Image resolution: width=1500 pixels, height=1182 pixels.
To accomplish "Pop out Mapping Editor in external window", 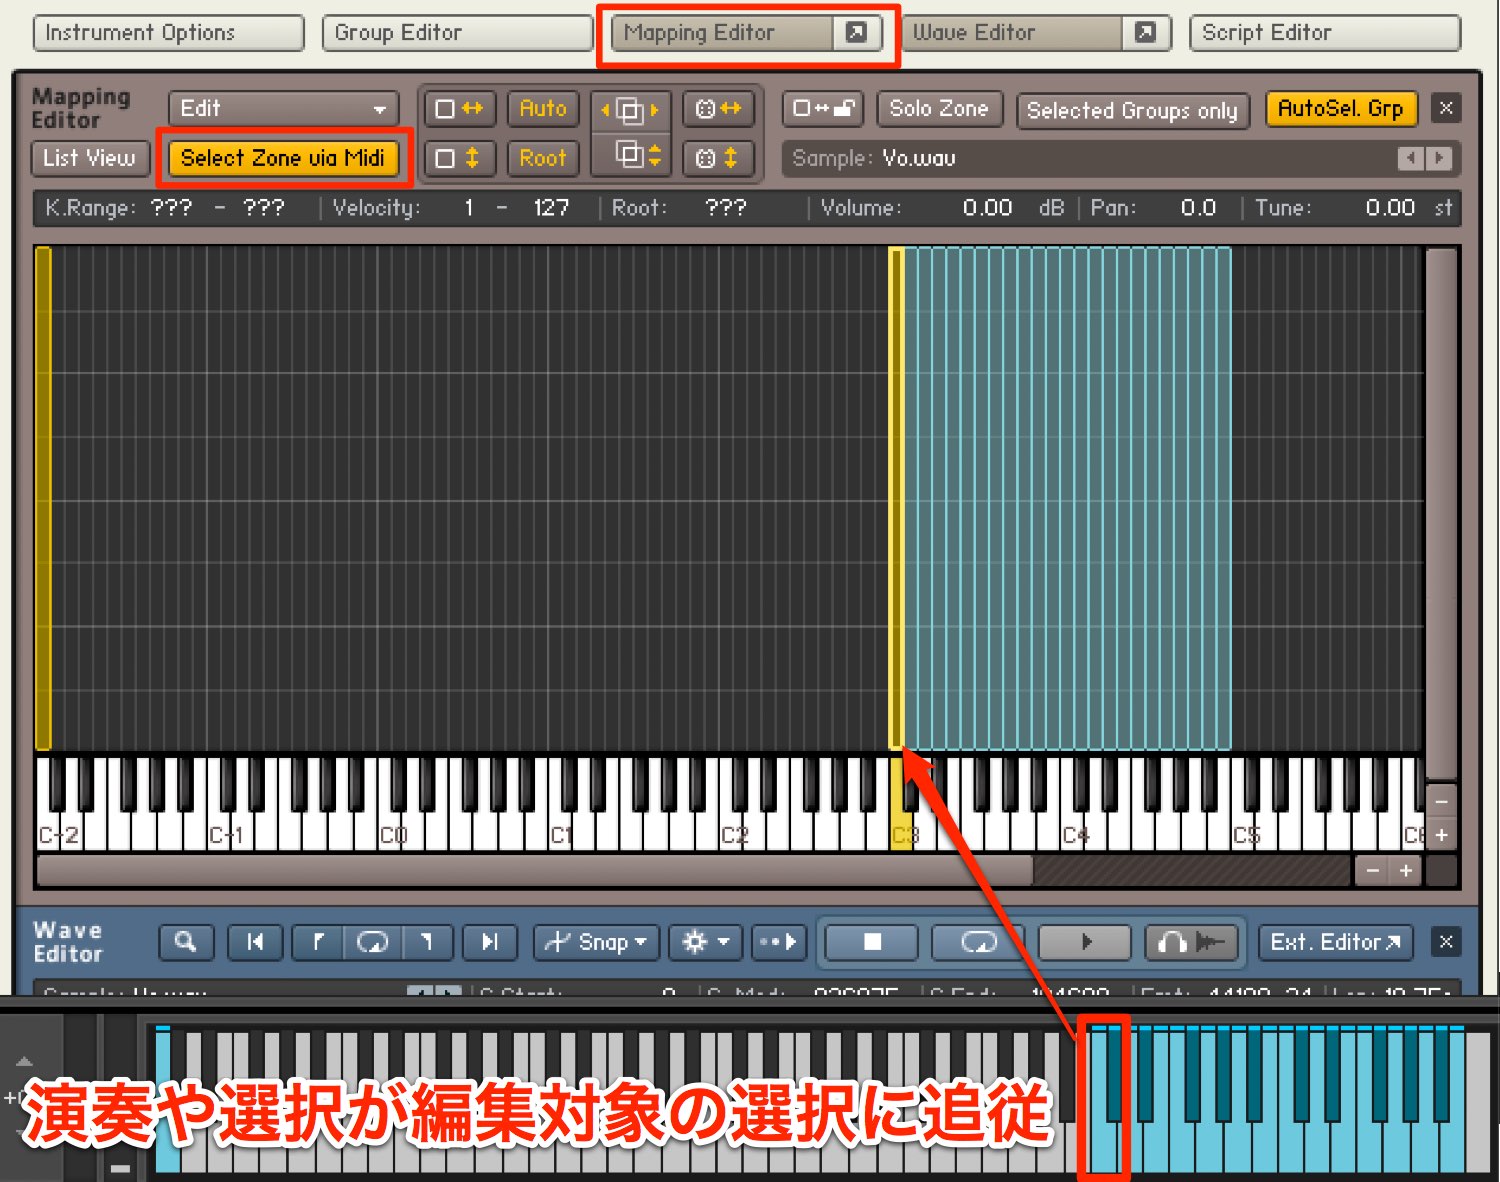I will coord(857,33).
